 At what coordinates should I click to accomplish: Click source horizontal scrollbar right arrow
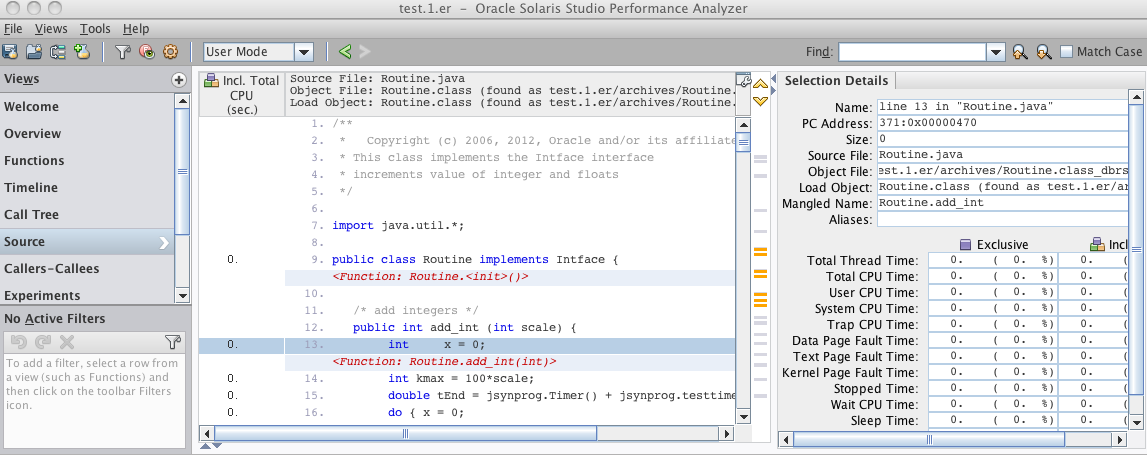click(x=726, y=433)
